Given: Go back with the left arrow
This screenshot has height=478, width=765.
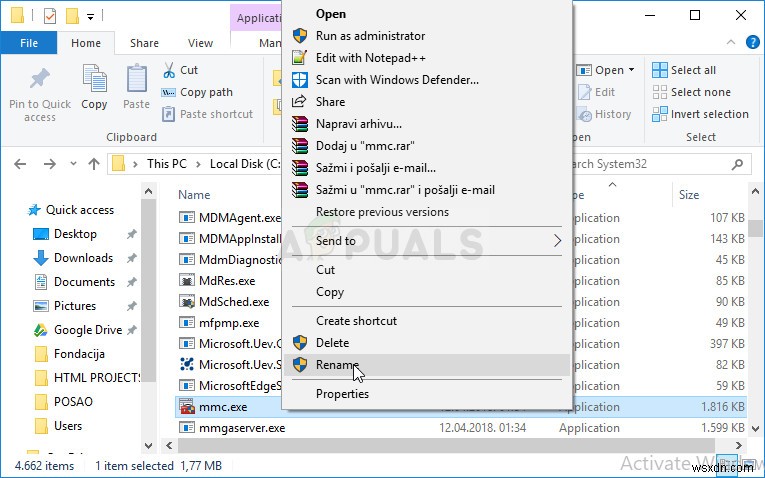Looking at the screenshot, I should click(20, 164).
